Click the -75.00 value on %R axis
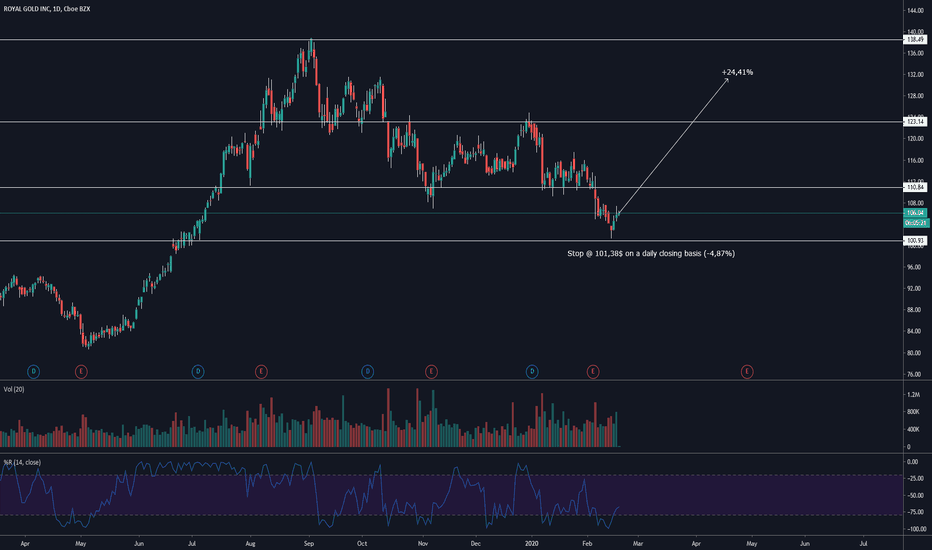The image size is (932, 550). click(x=914, y=512)
